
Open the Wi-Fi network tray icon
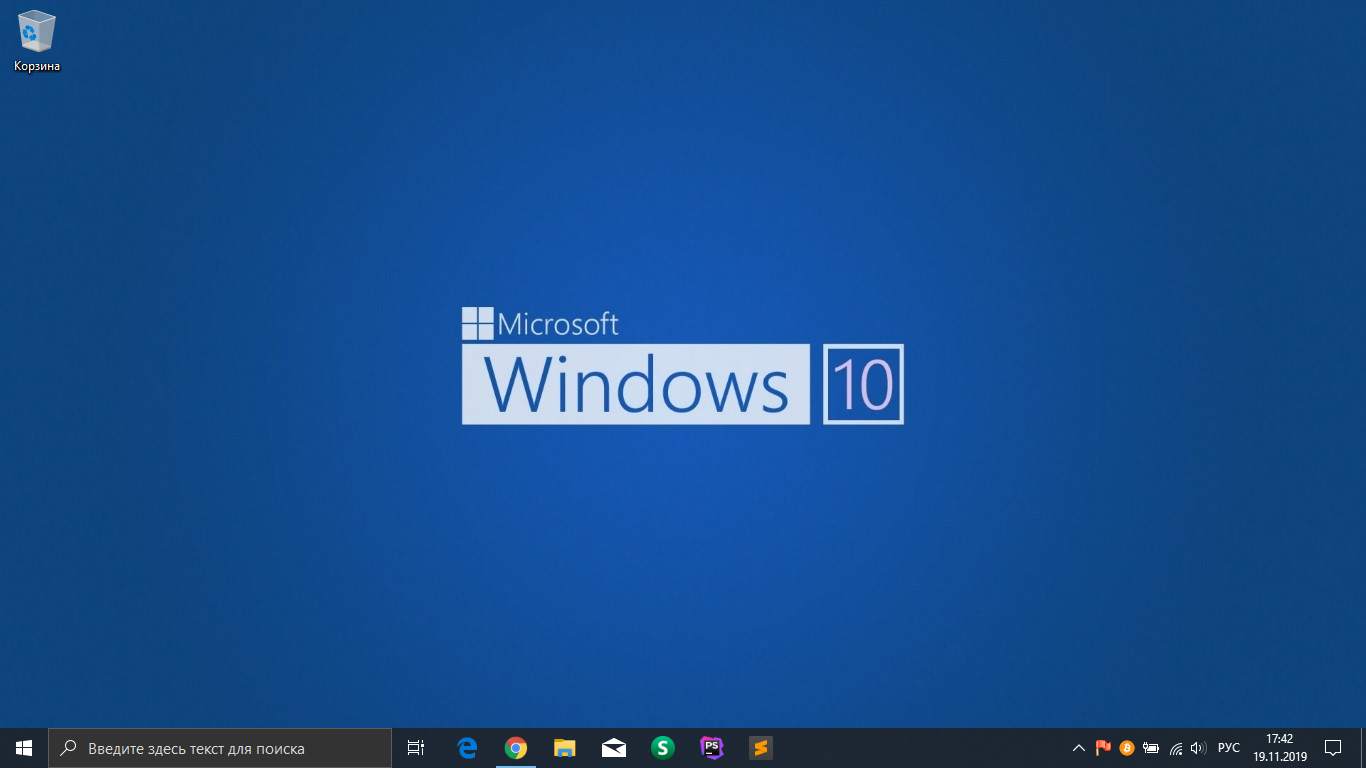(1176, 748)
